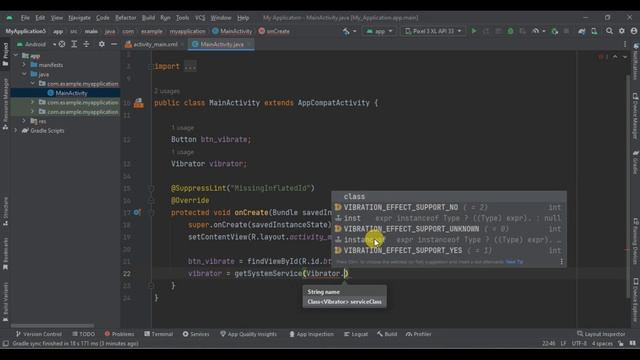Click Expand All icon in Project panel
Screen dimensions: 640x360
(x=74, y=44)
